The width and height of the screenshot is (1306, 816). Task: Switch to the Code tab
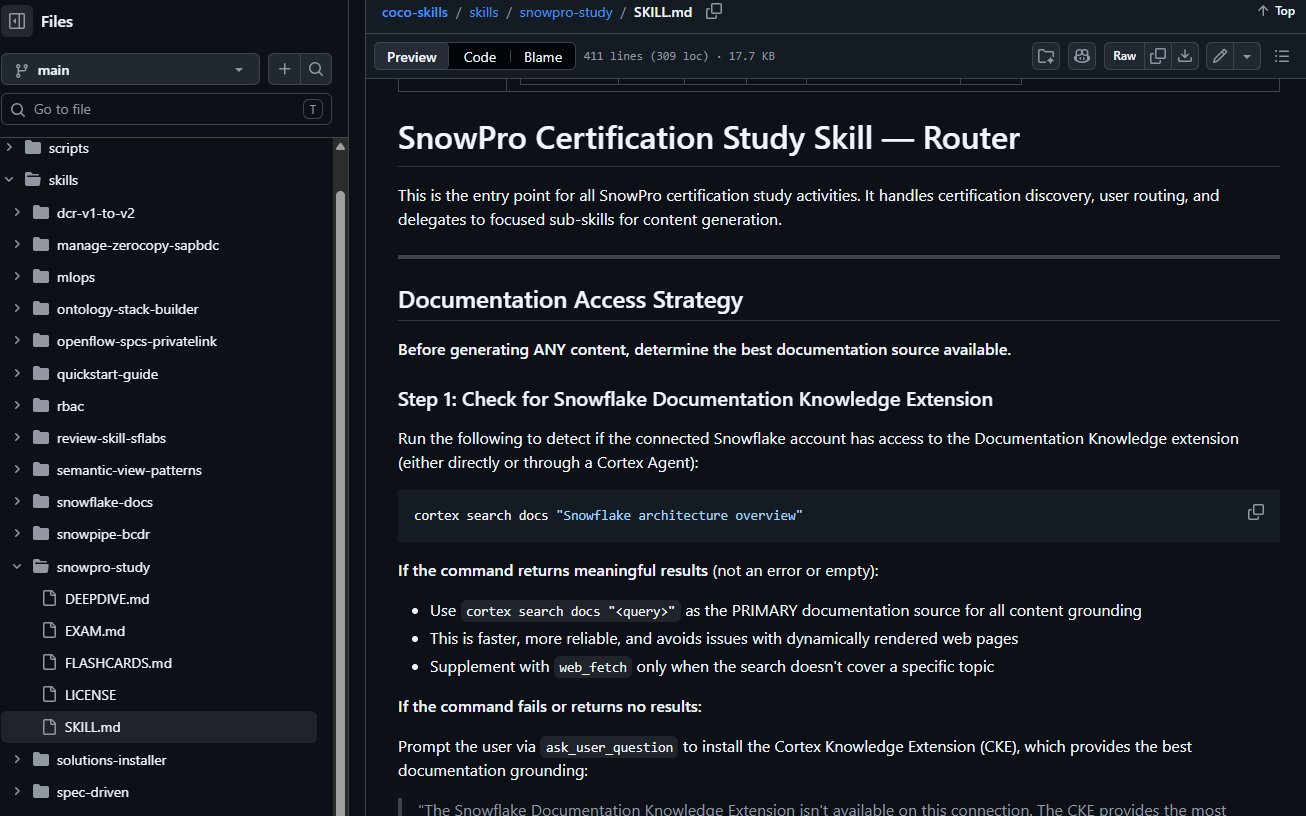[480, 57]
